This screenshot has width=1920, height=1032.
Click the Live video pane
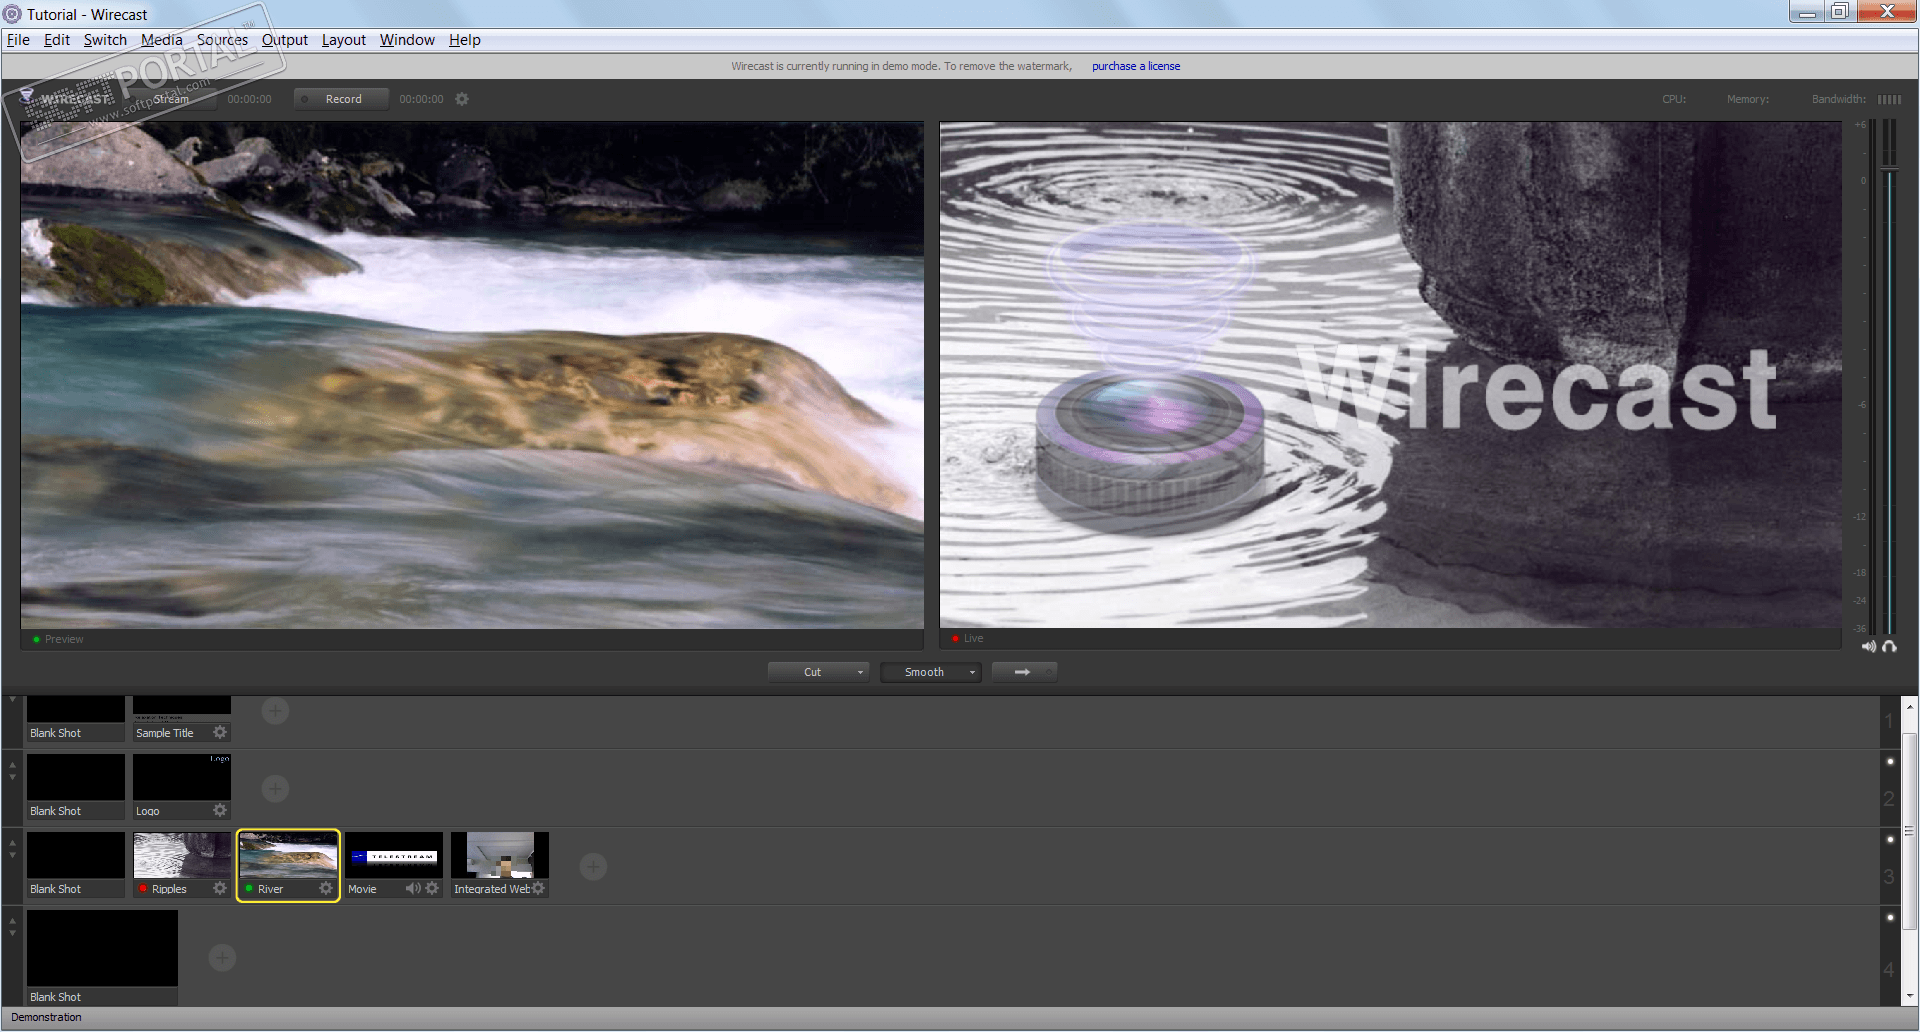(1390, 375)
